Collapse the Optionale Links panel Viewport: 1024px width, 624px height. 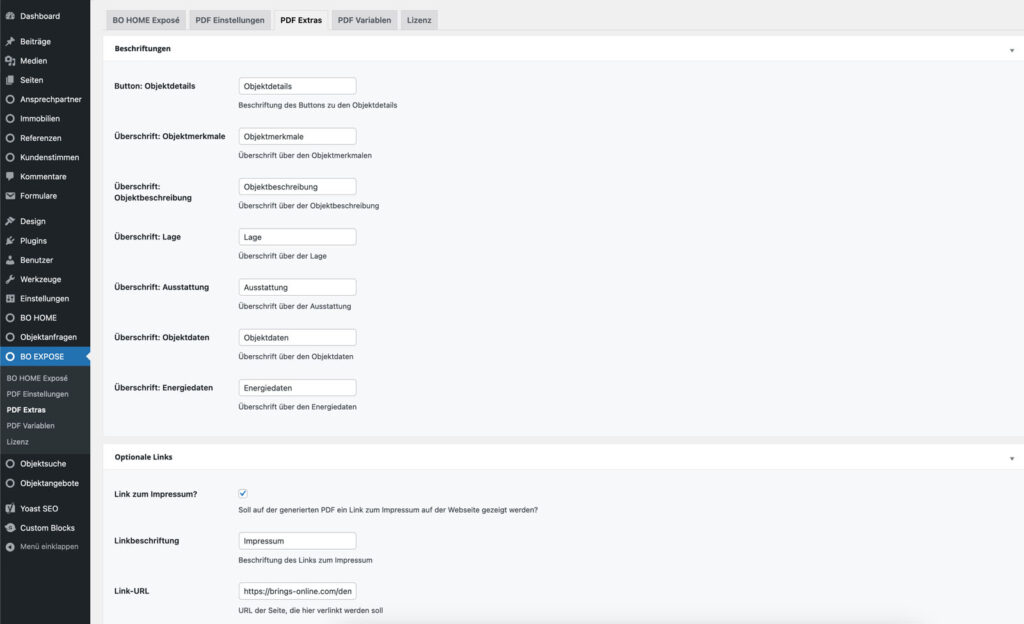[x=1013, y=456]
